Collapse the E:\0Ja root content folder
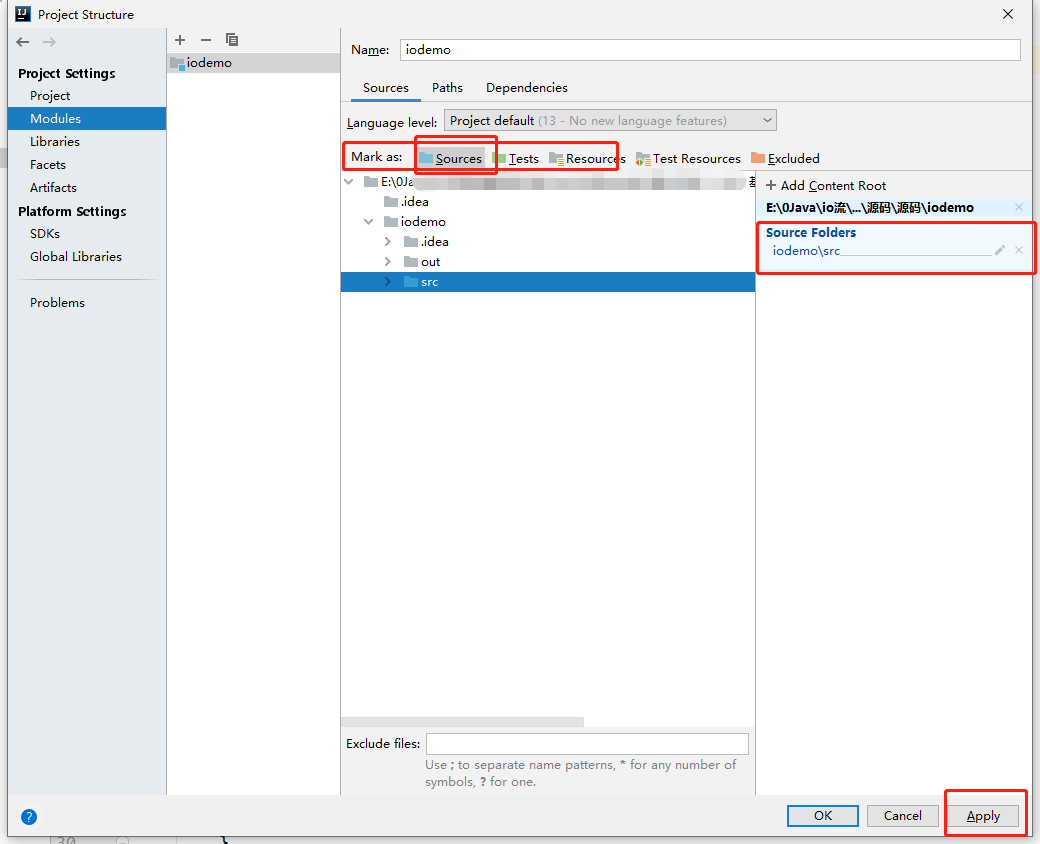Viewport: 1040px width, 844px height. [x=350, y=182]
